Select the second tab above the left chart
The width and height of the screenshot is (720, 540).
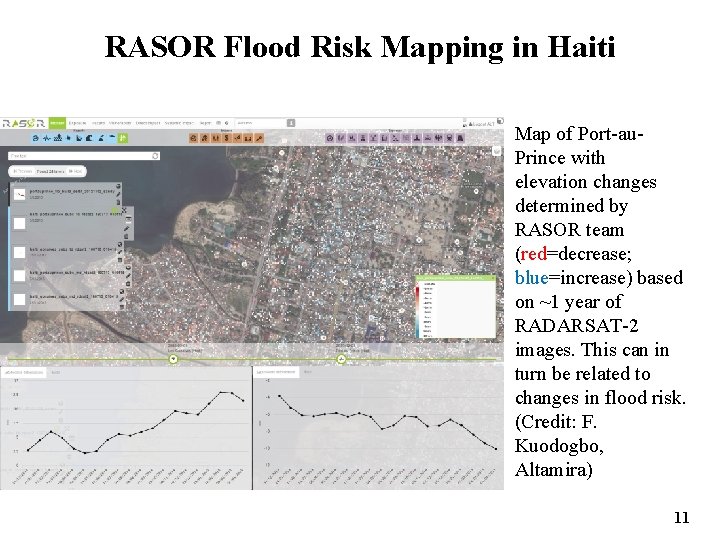pos(56,372)
